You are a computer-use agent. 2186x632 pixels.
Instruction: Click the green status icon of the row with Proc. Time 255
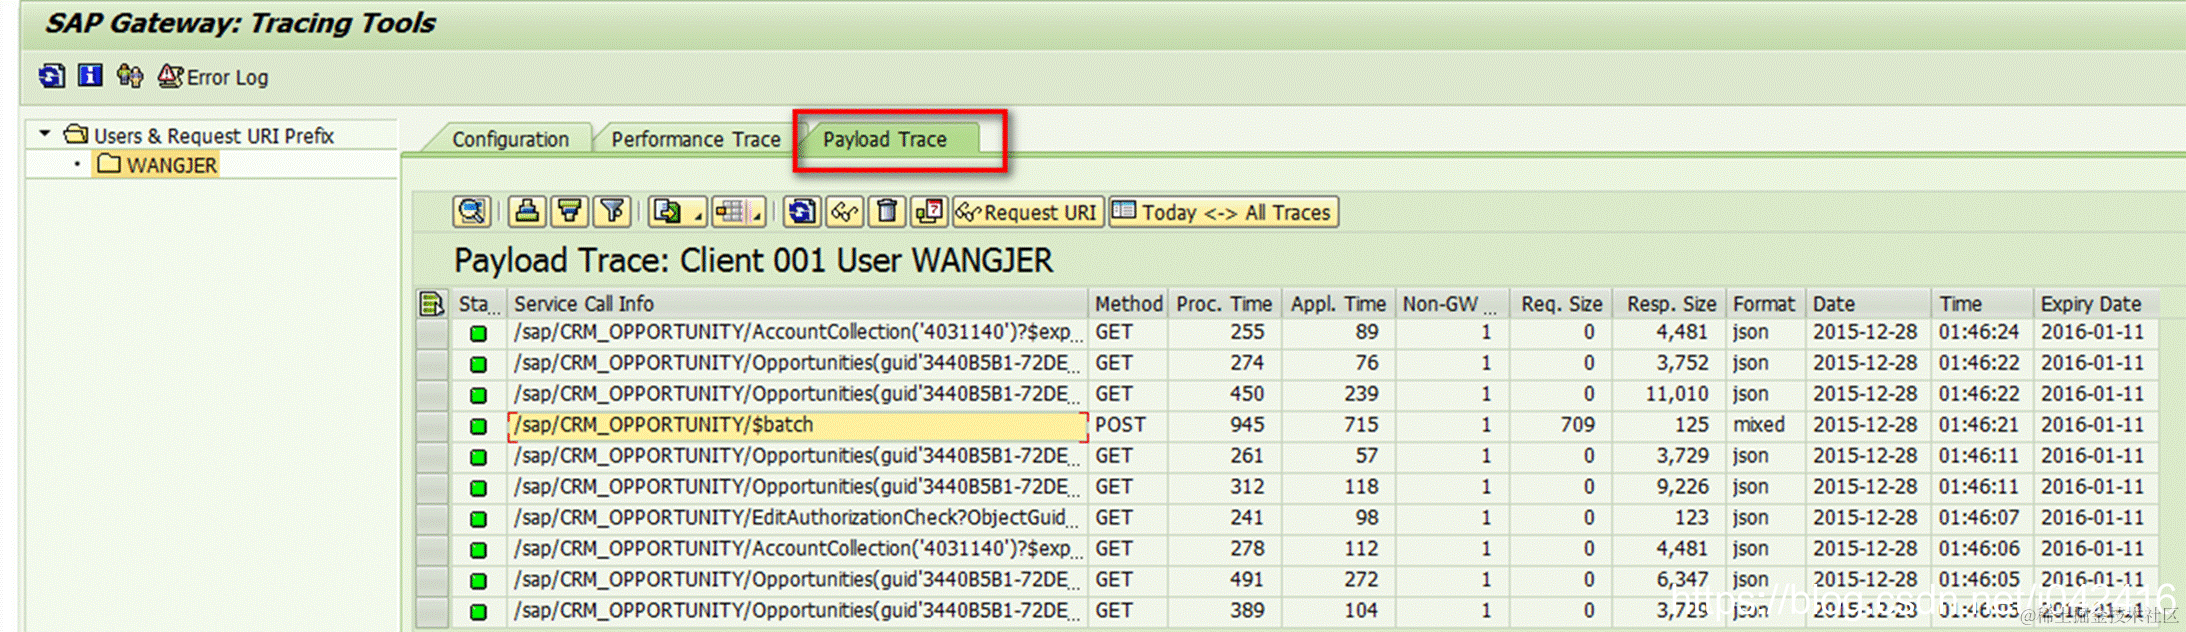pyautogui.click(x=478, y=333)
